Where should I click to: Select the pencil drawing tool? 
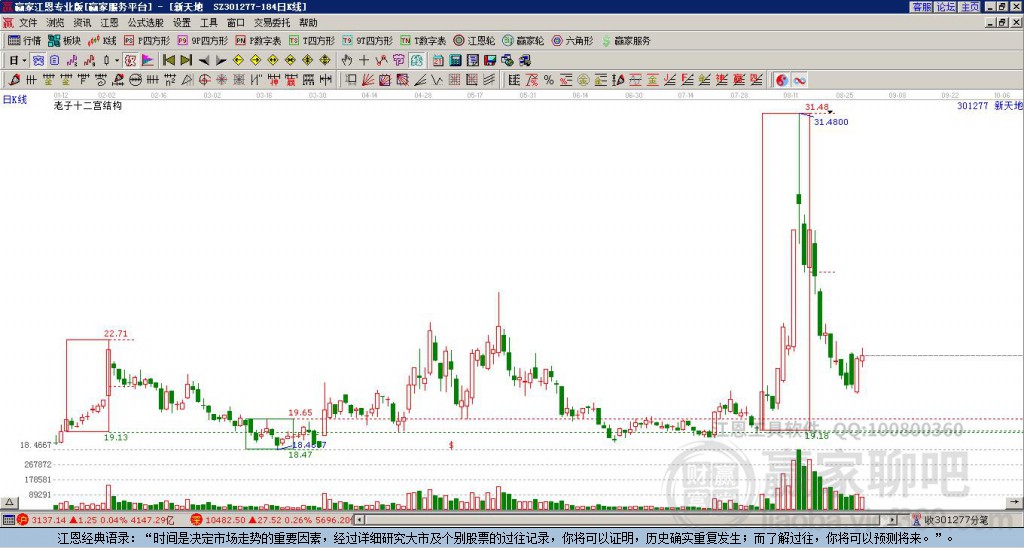[x=14, y=80]
